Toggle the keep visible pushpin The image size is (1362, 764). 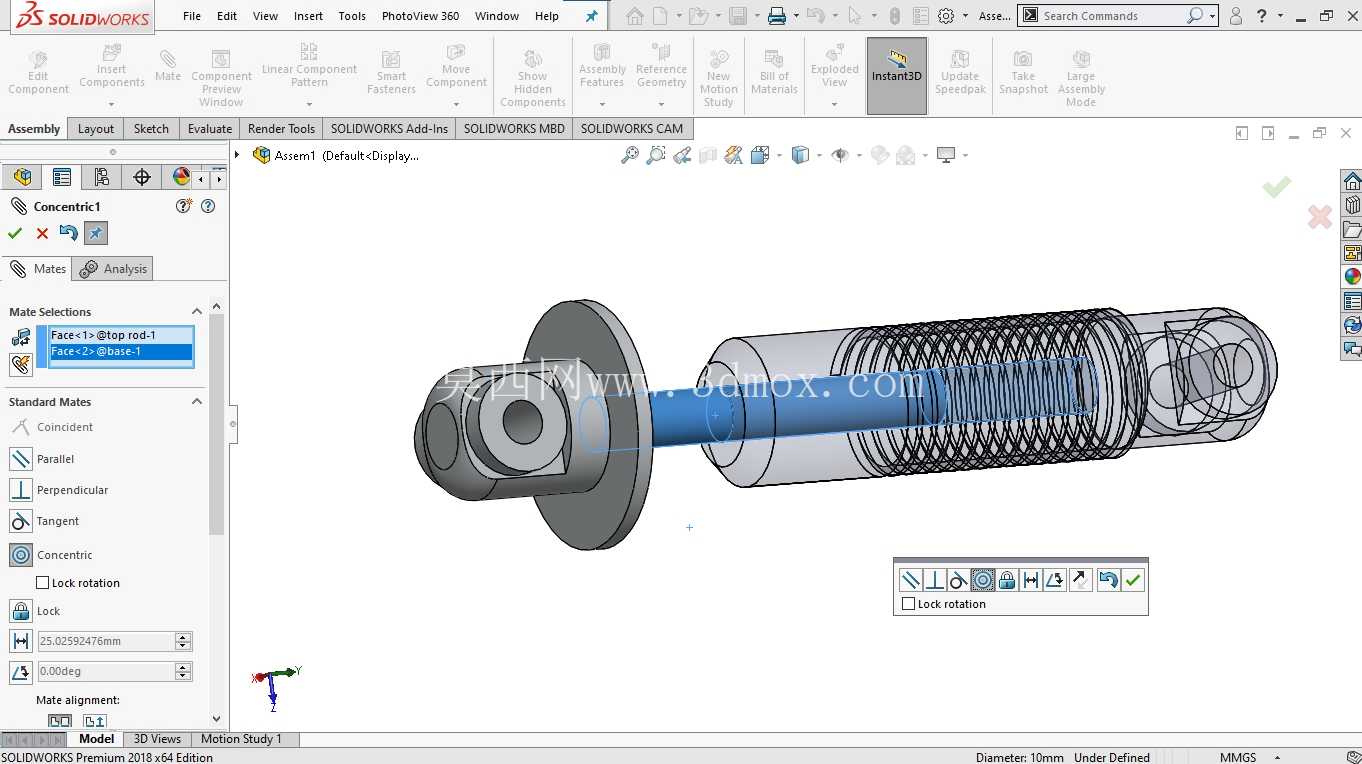tap(95, 233)
